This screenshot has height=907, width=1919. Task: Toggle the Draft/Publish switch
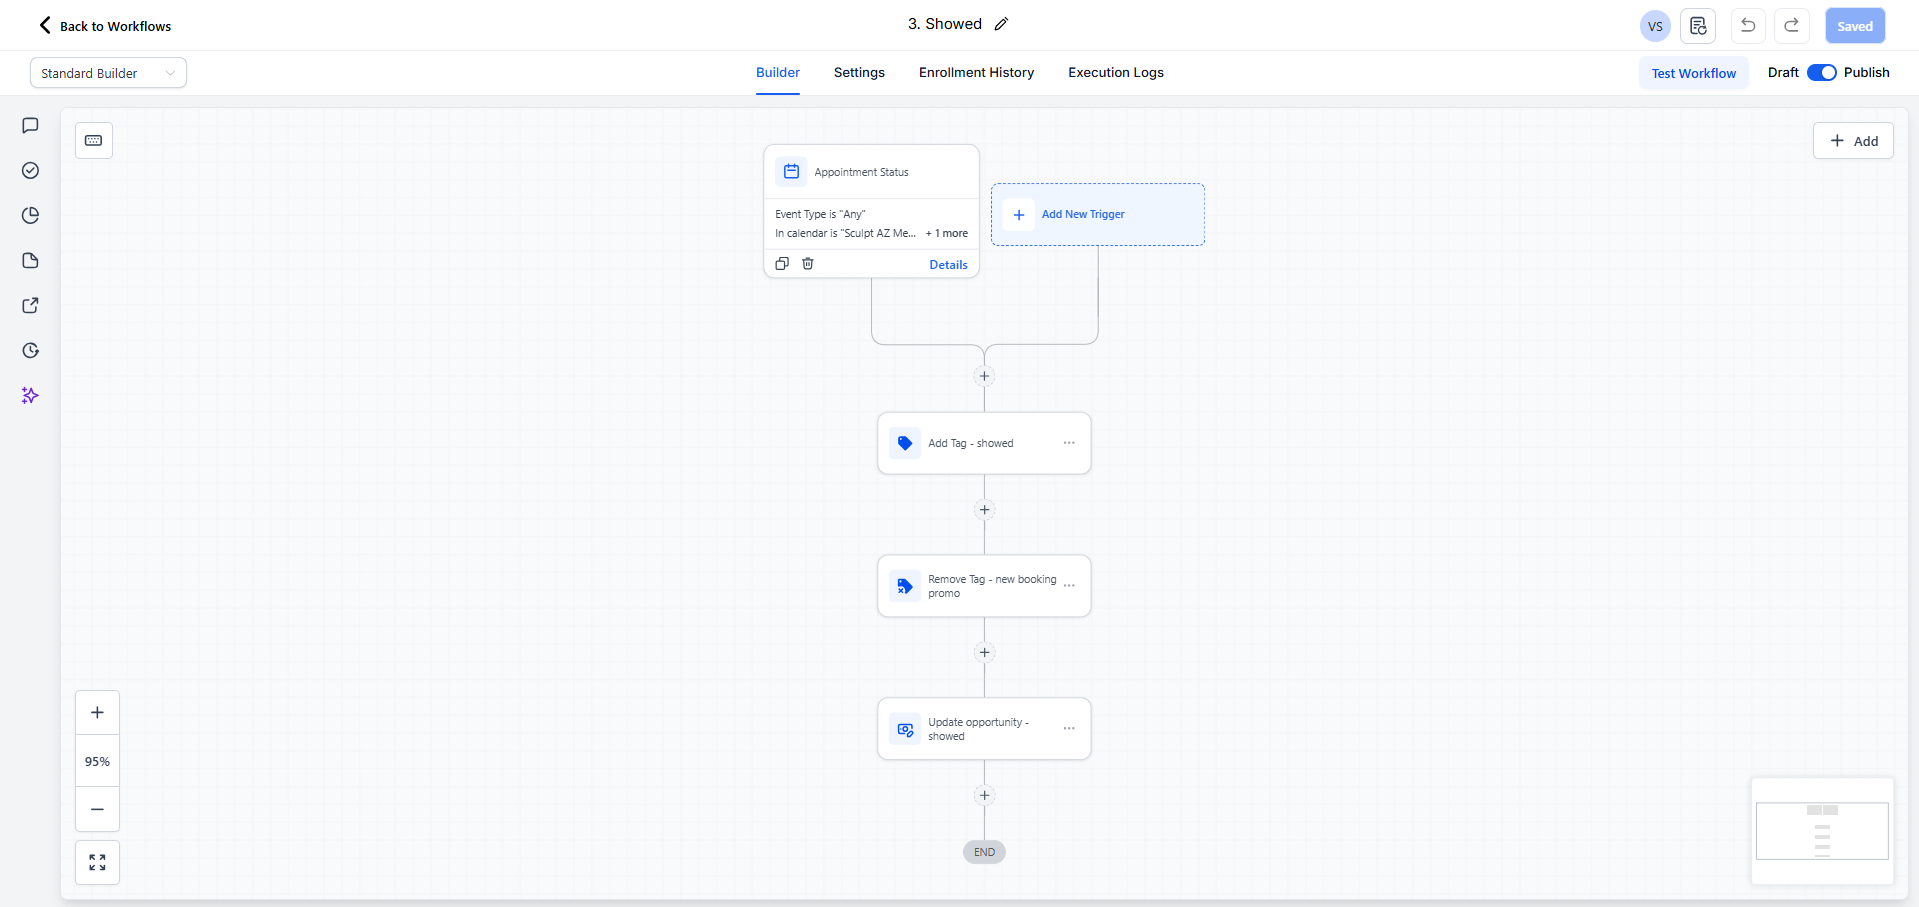1821,73
